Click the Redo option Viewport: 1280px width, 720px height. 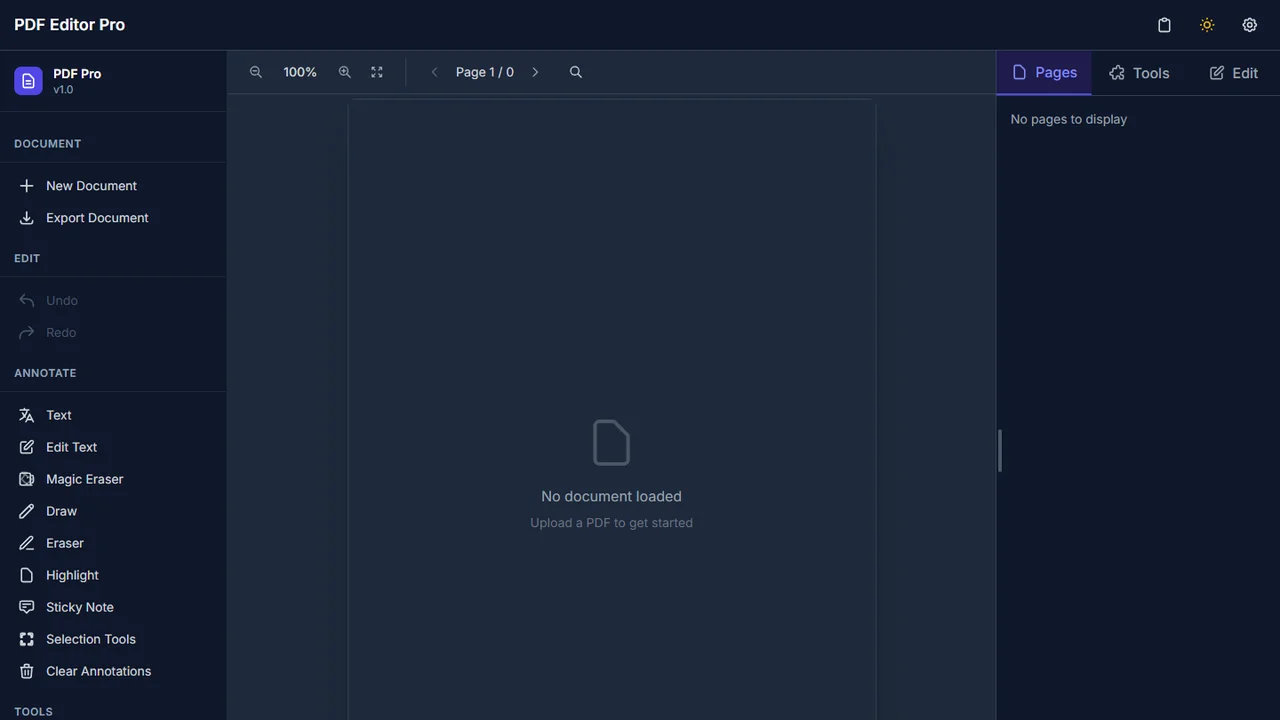click(113, 332)
